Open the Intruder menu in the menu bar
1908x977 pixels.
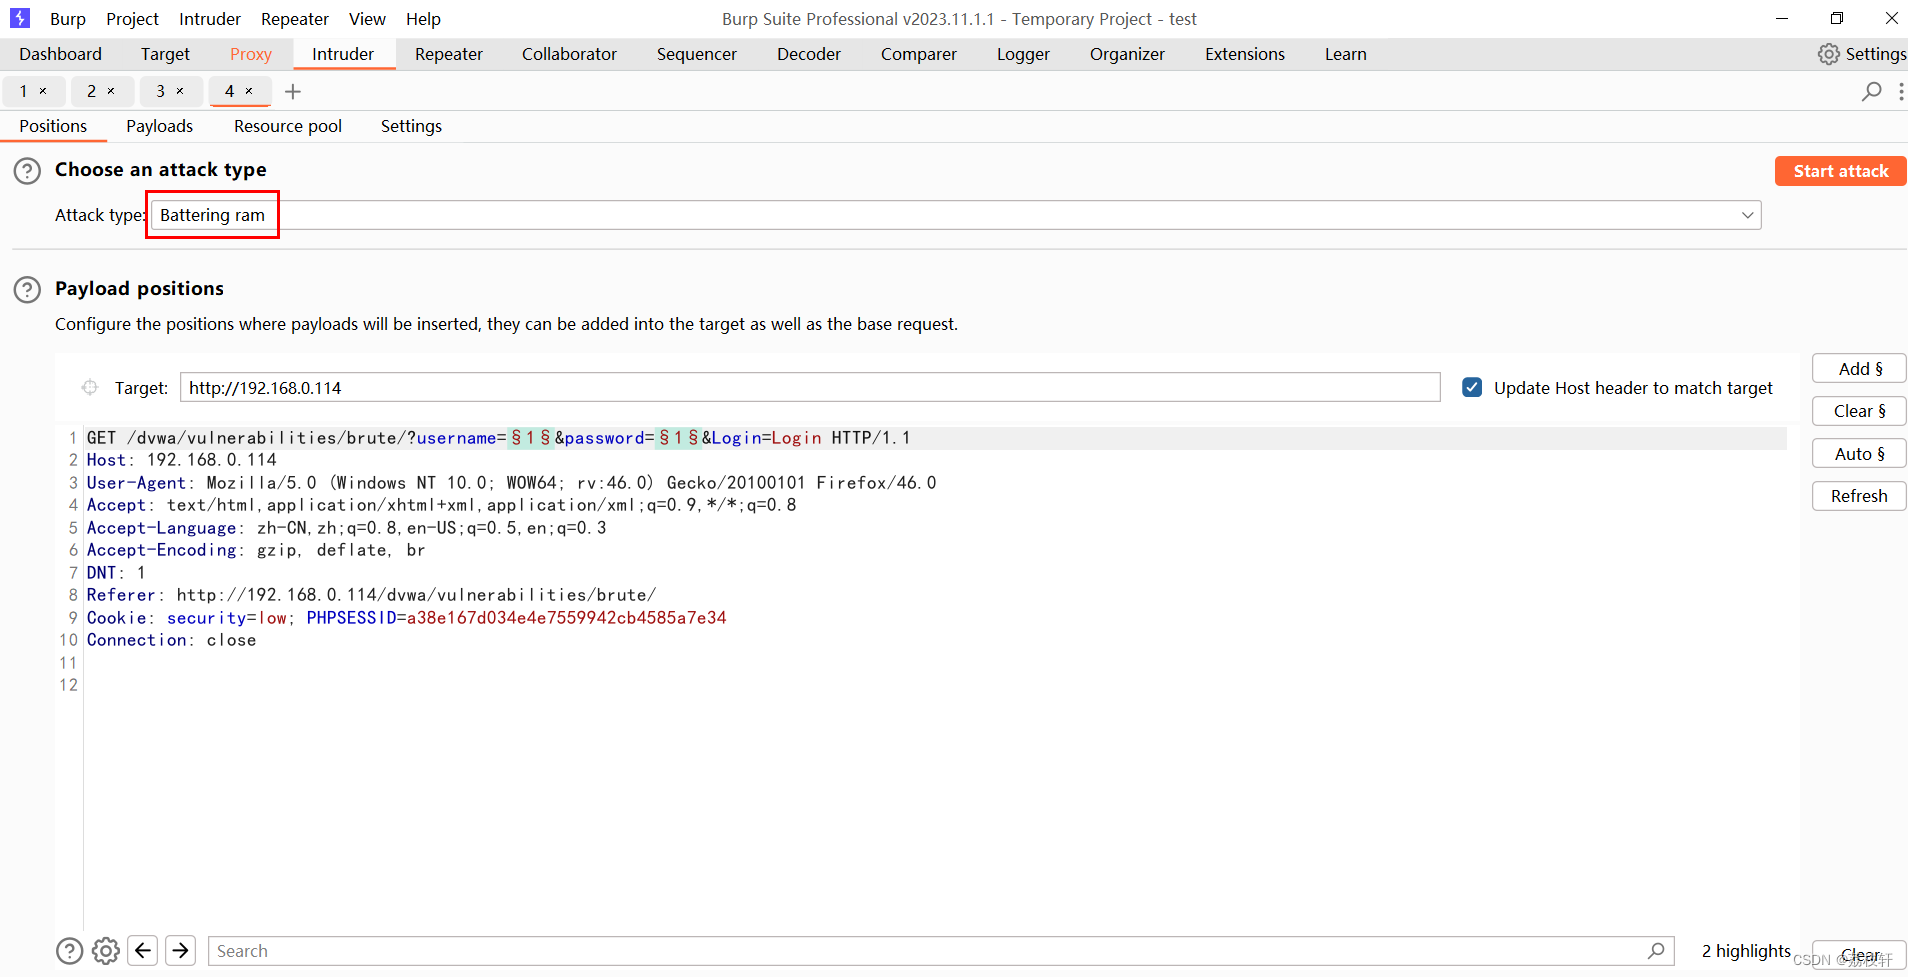coord(210,19)
